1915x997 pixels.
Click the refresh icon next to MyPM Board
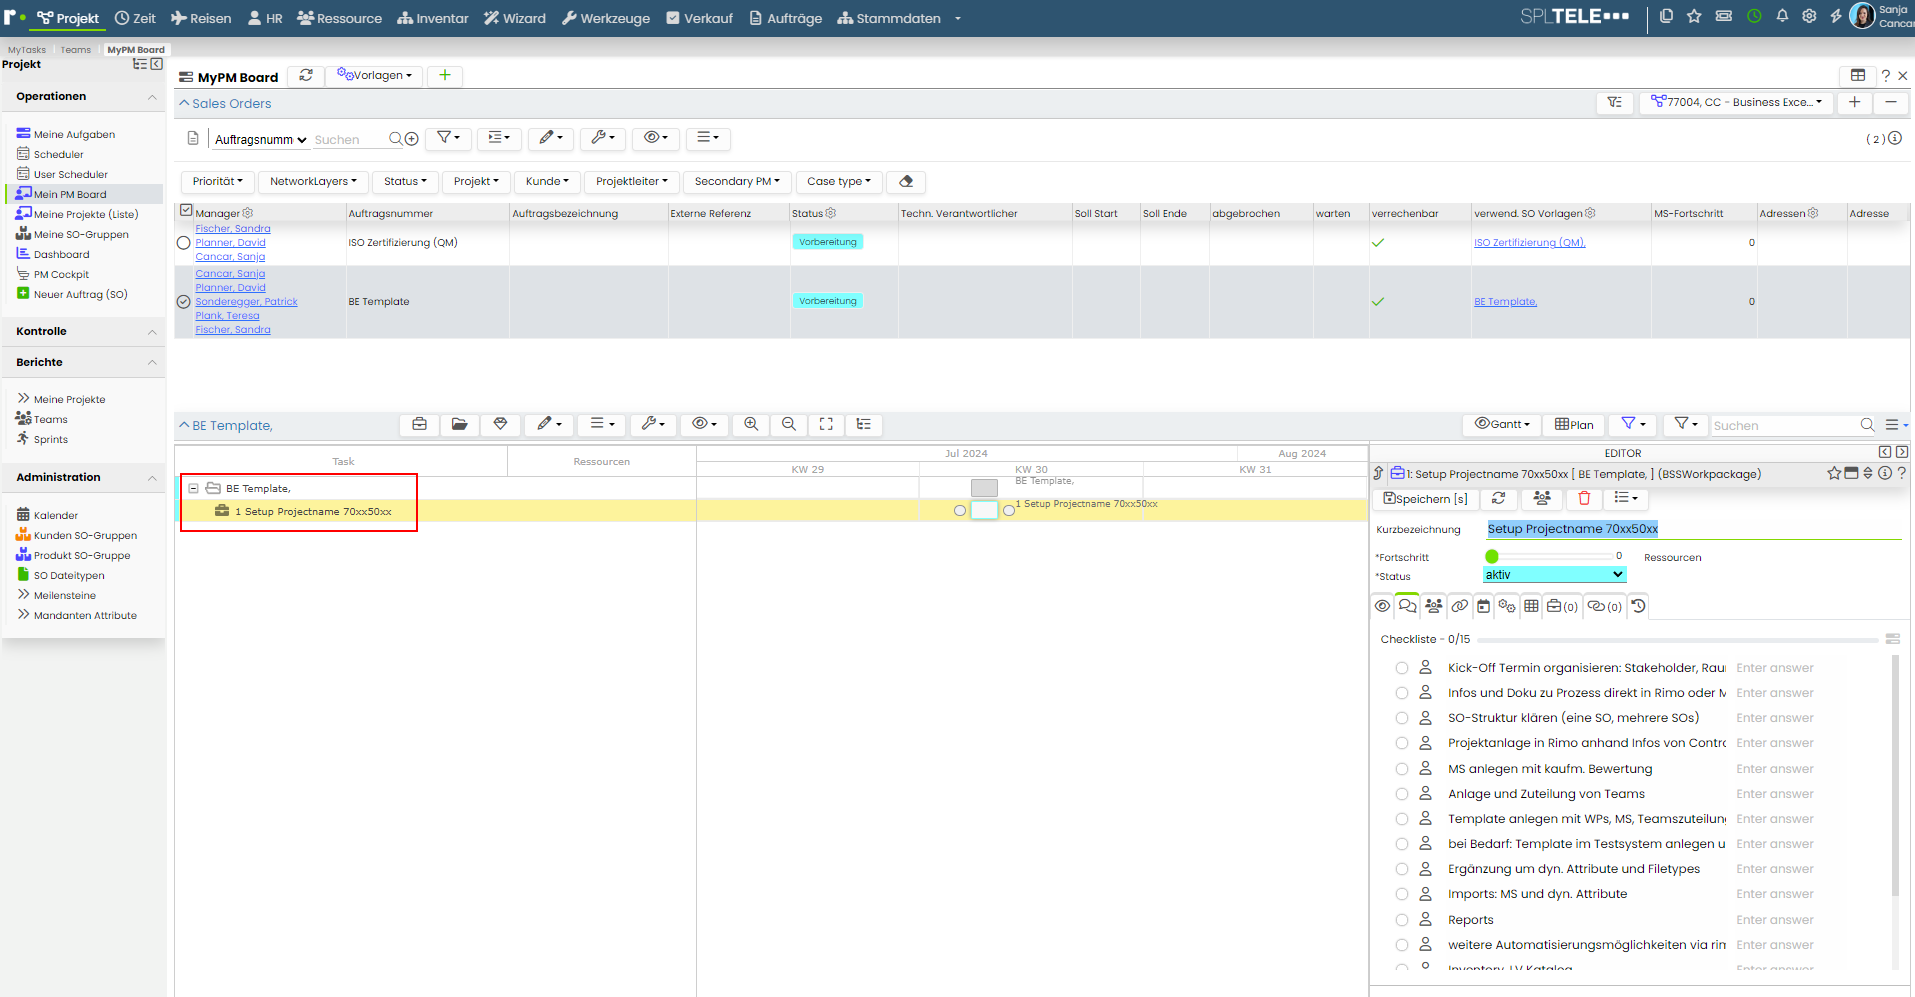(x=306, y=75)
